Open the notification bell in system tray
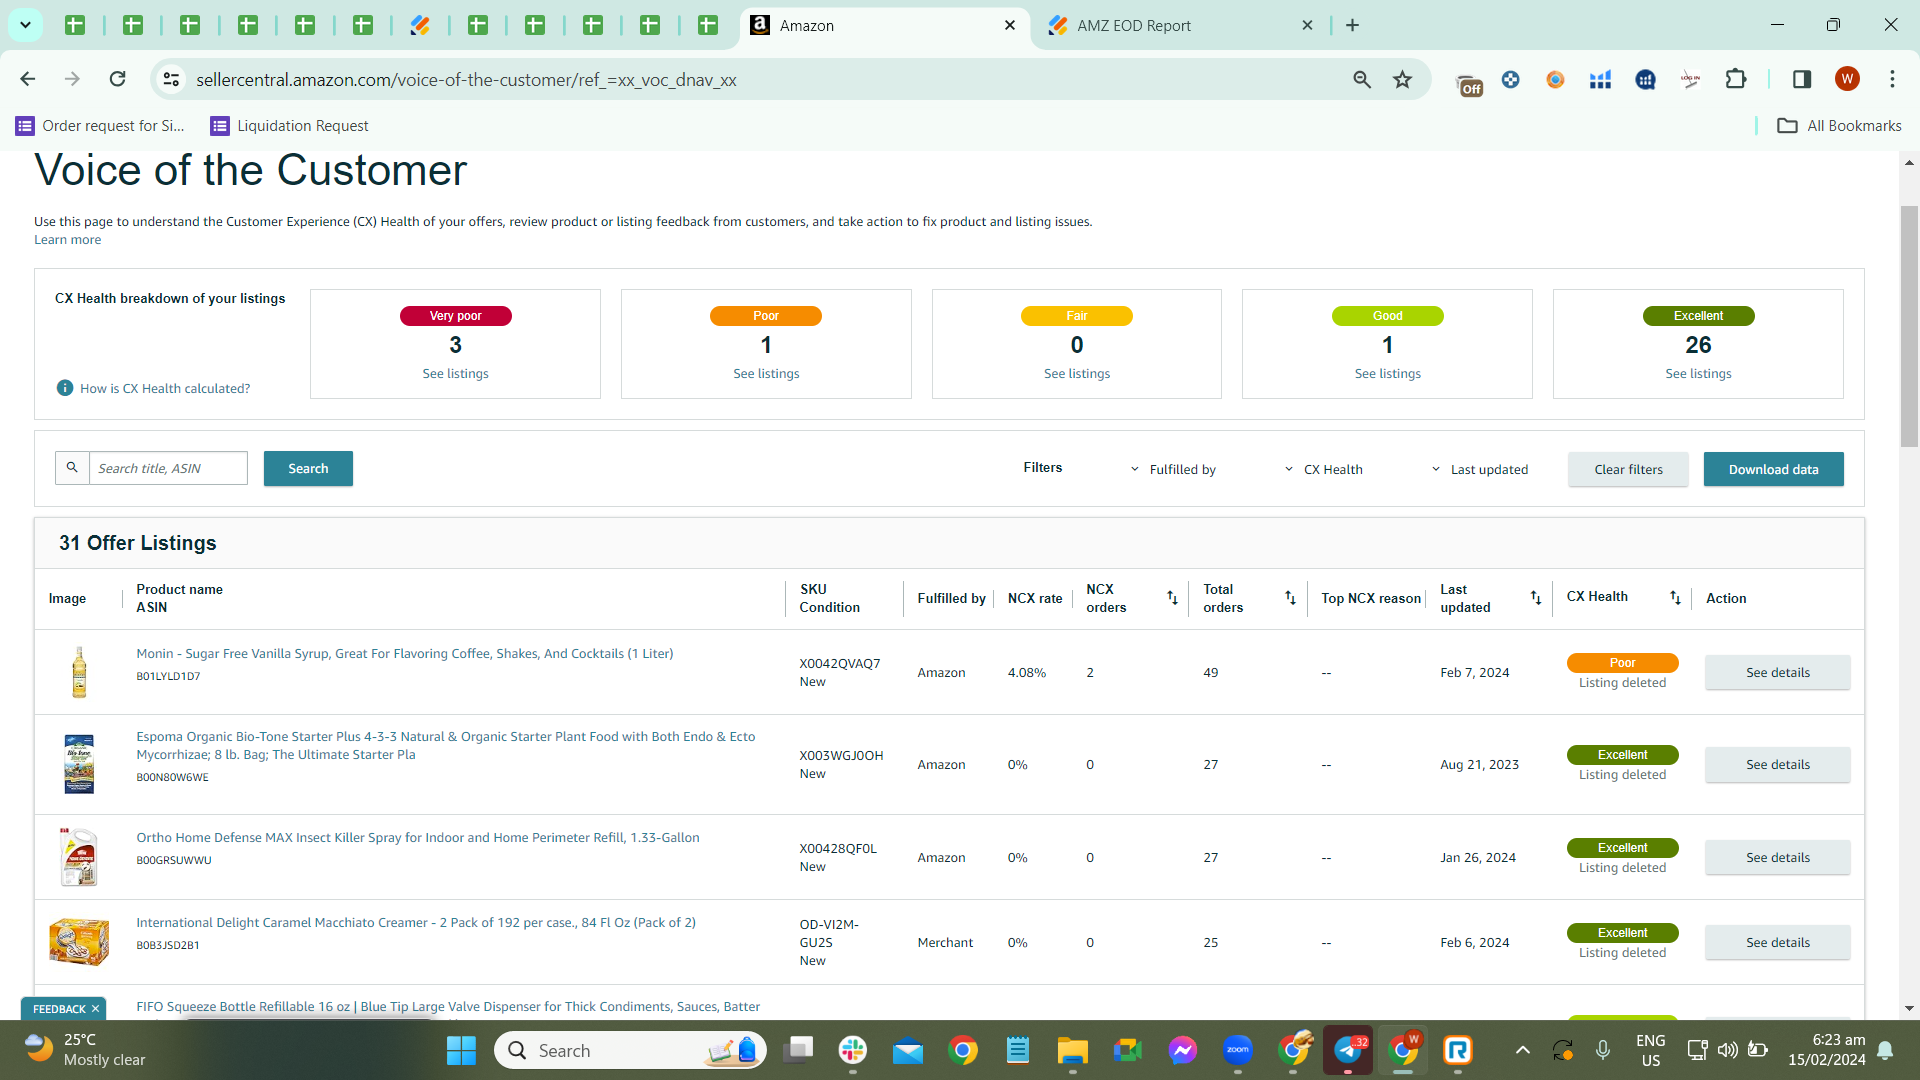Viewport: 1920px width, 1080px height. pos(1885,1050)
